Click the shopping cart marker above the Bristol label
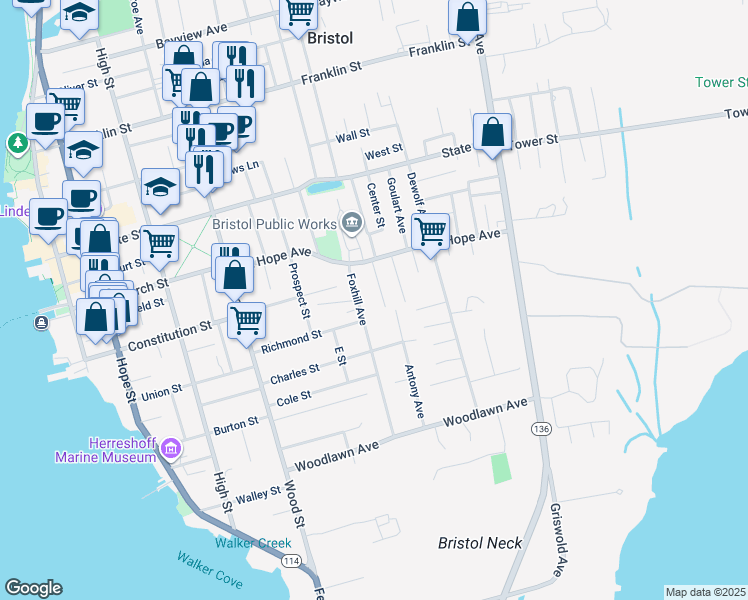 [298, 14]
